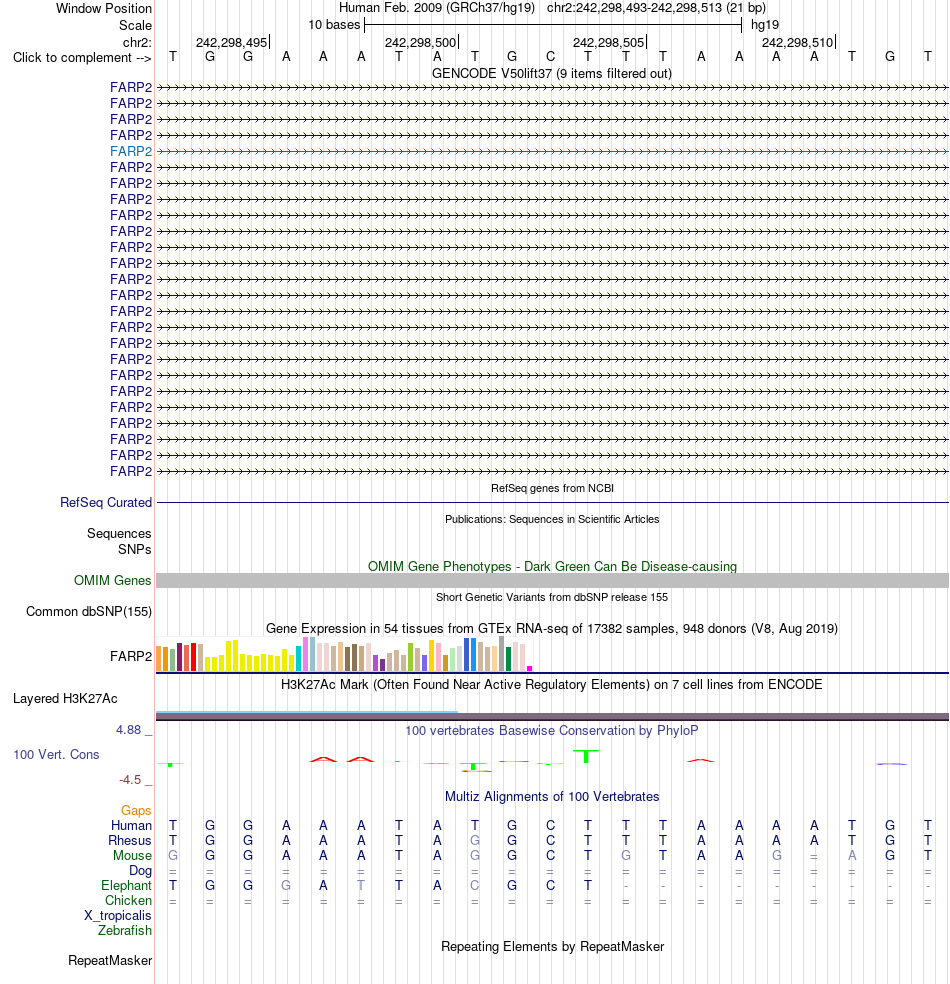This screenshot has height=984, width=950.
Task: Open '100 vertebrates Basewise Conservation by PhyloP' title
Action: point(552,731)
